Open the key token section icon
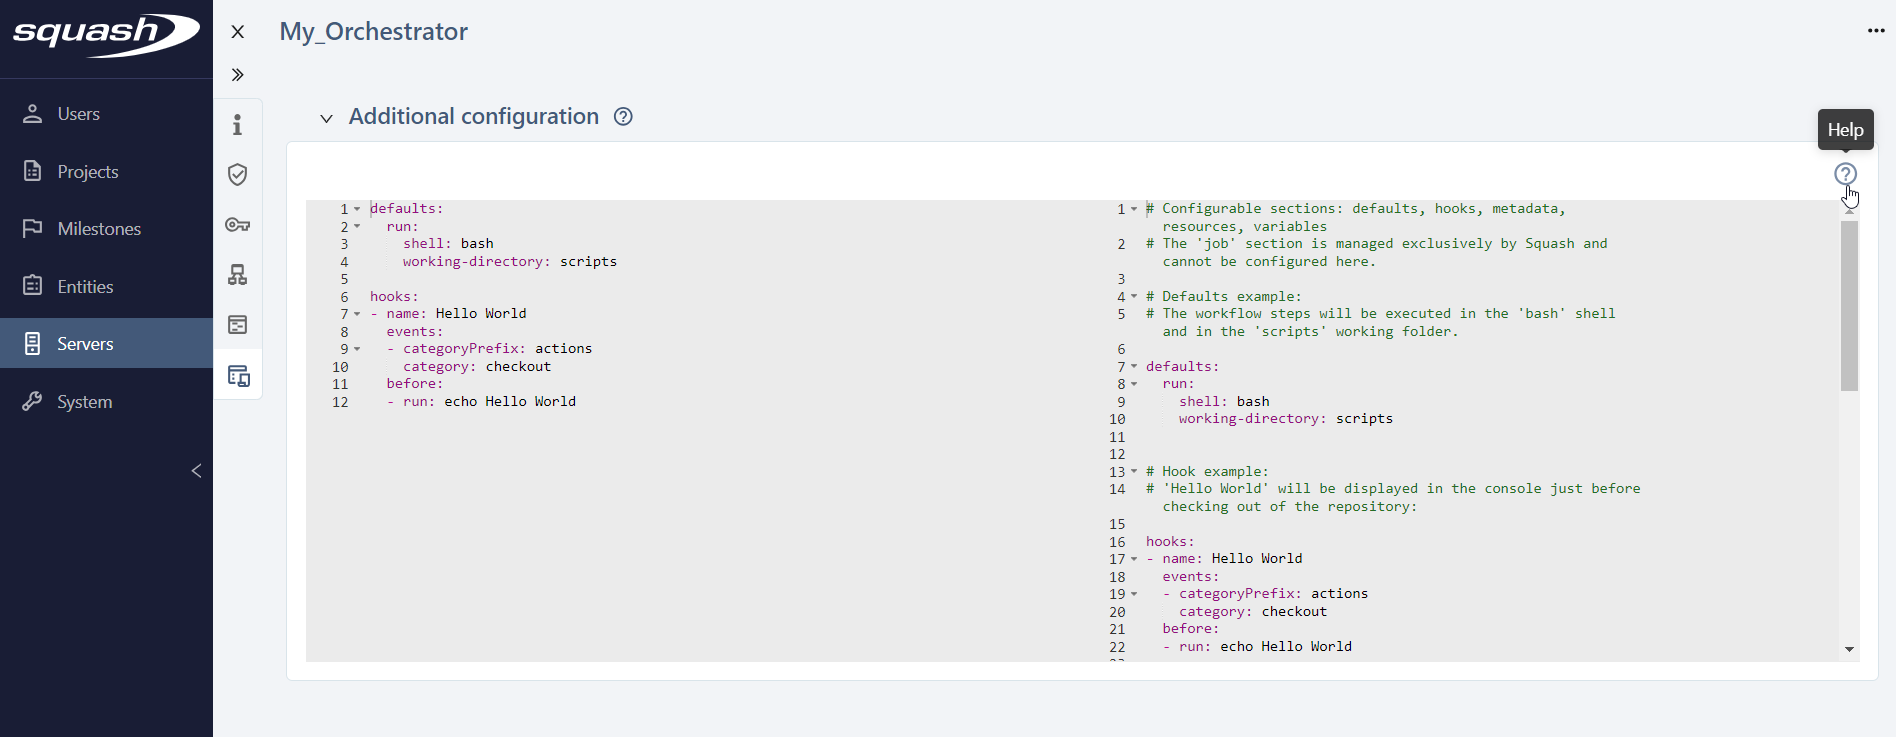The width and height of the screenshot is (1896, 737). pyautogui.click(x=237, y=225)
